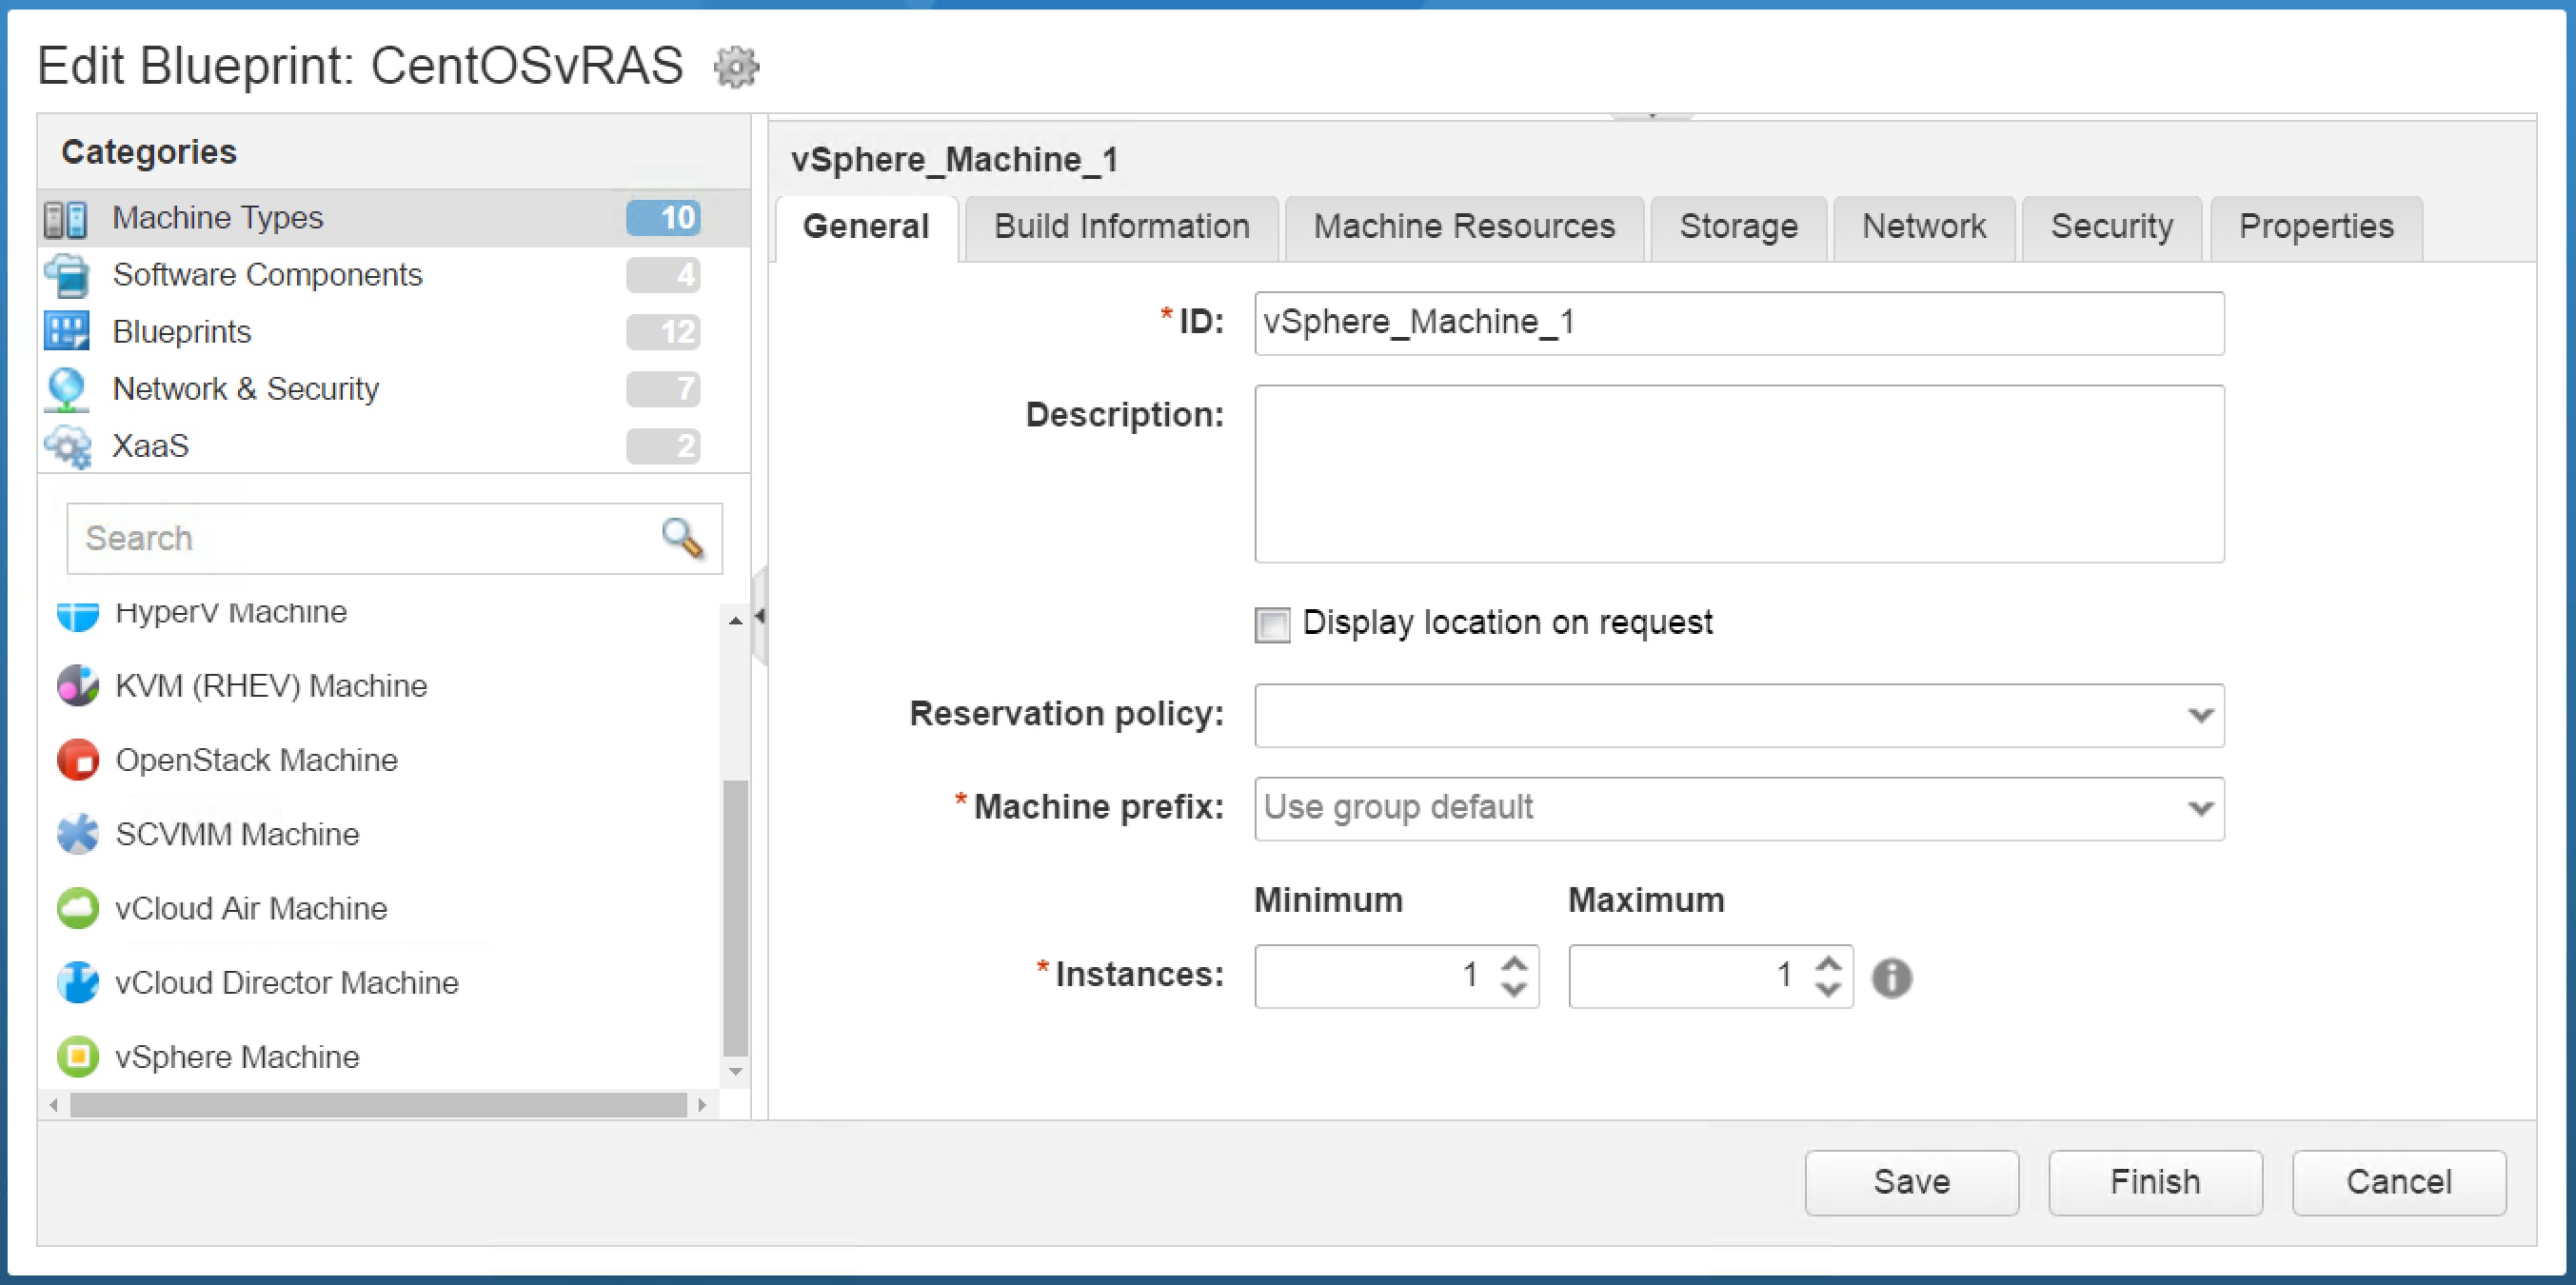Increase the Maximum instances value
The height and width of the screenshot is (1285, 2576).
1828,963
